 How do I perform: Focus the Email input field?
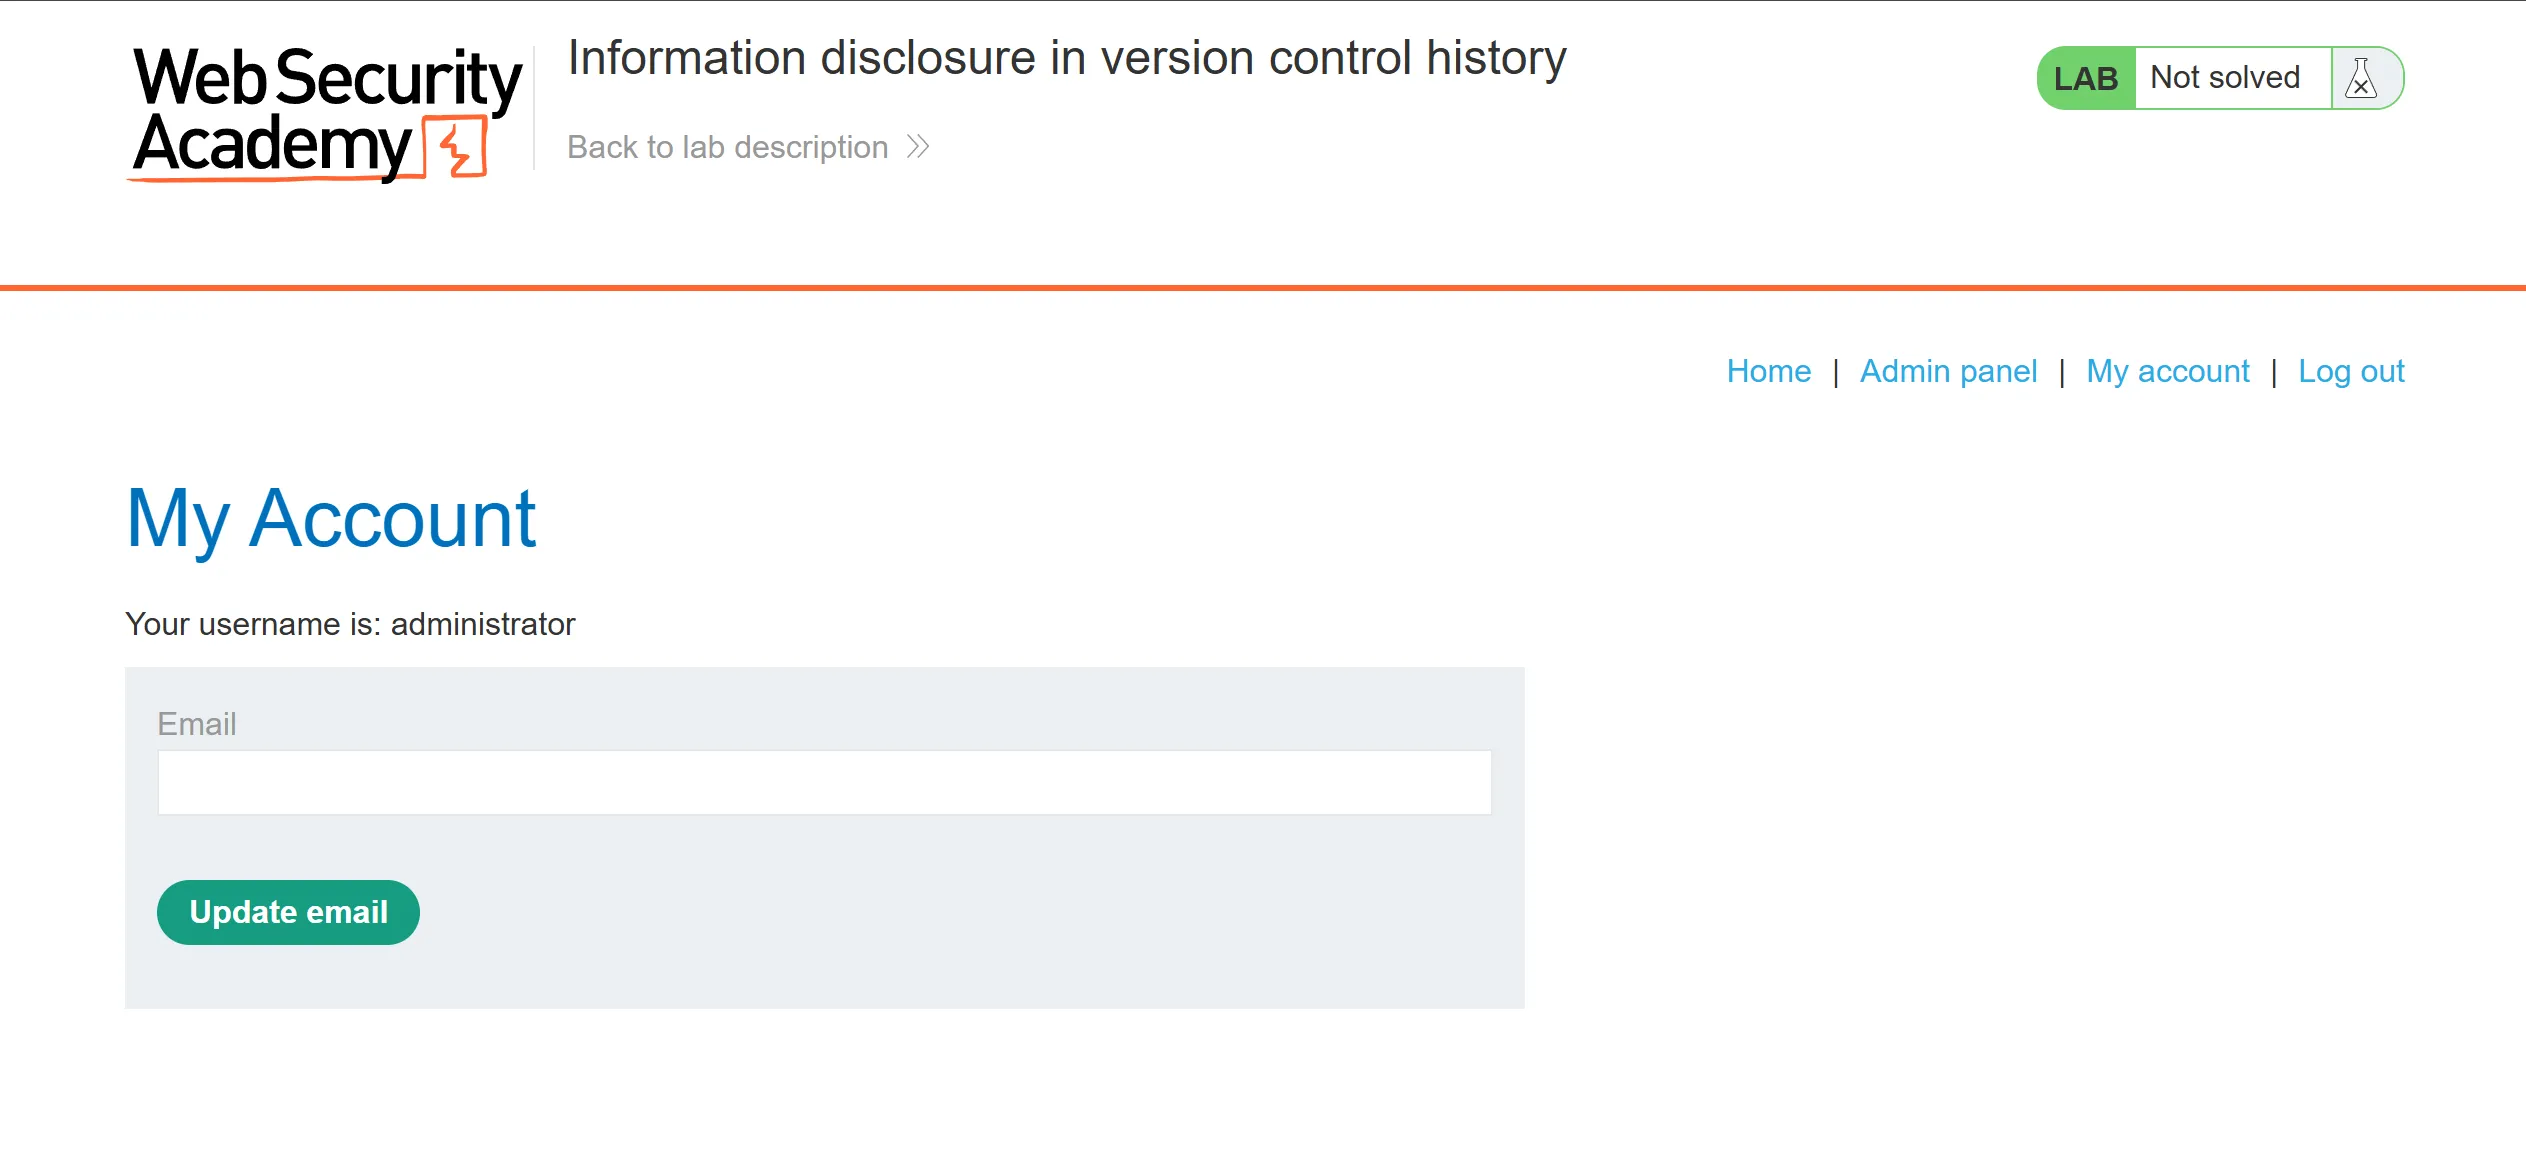[824, 782]
